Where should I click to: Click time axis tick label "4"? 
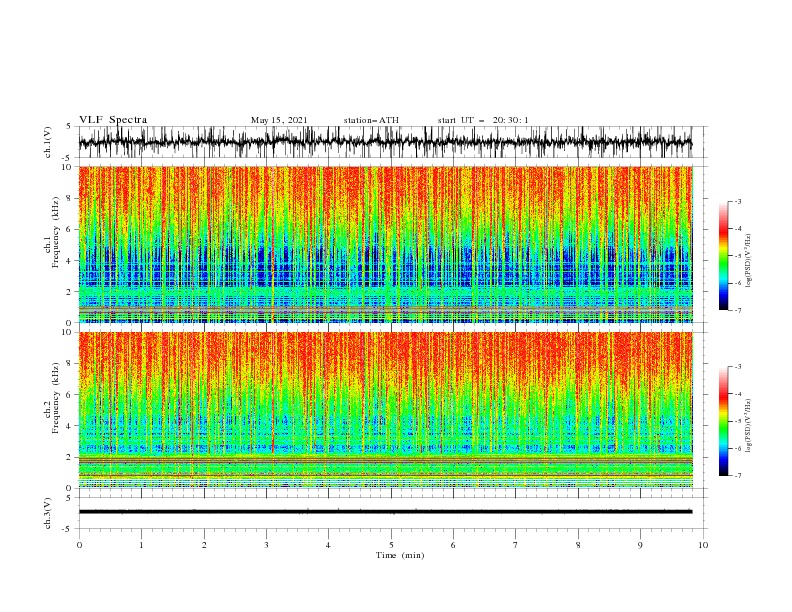click(328, 545)
